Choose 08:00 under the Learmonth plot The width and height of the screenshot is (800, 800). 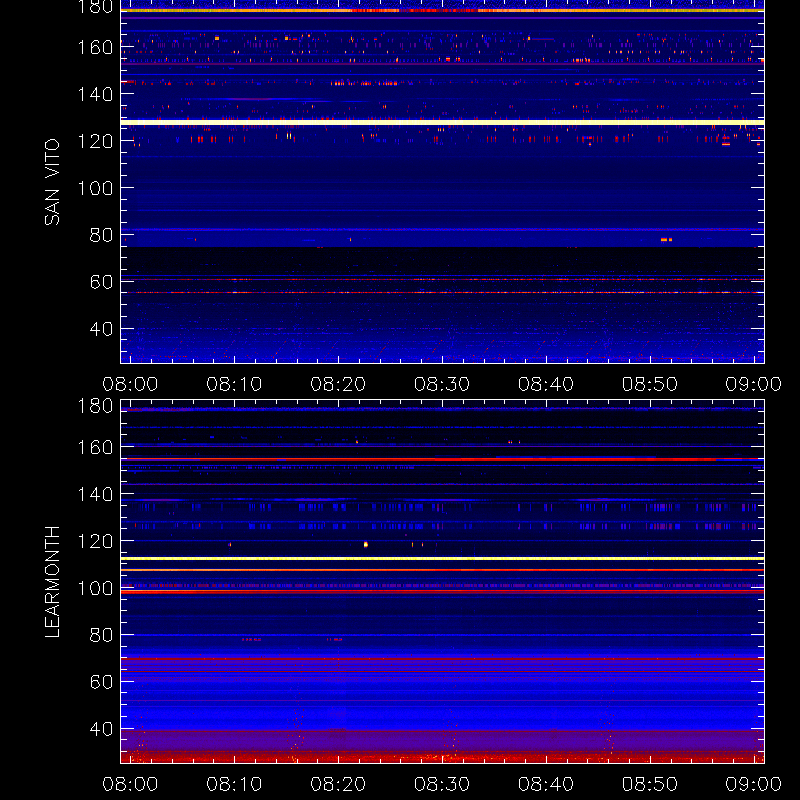[130, 784]
